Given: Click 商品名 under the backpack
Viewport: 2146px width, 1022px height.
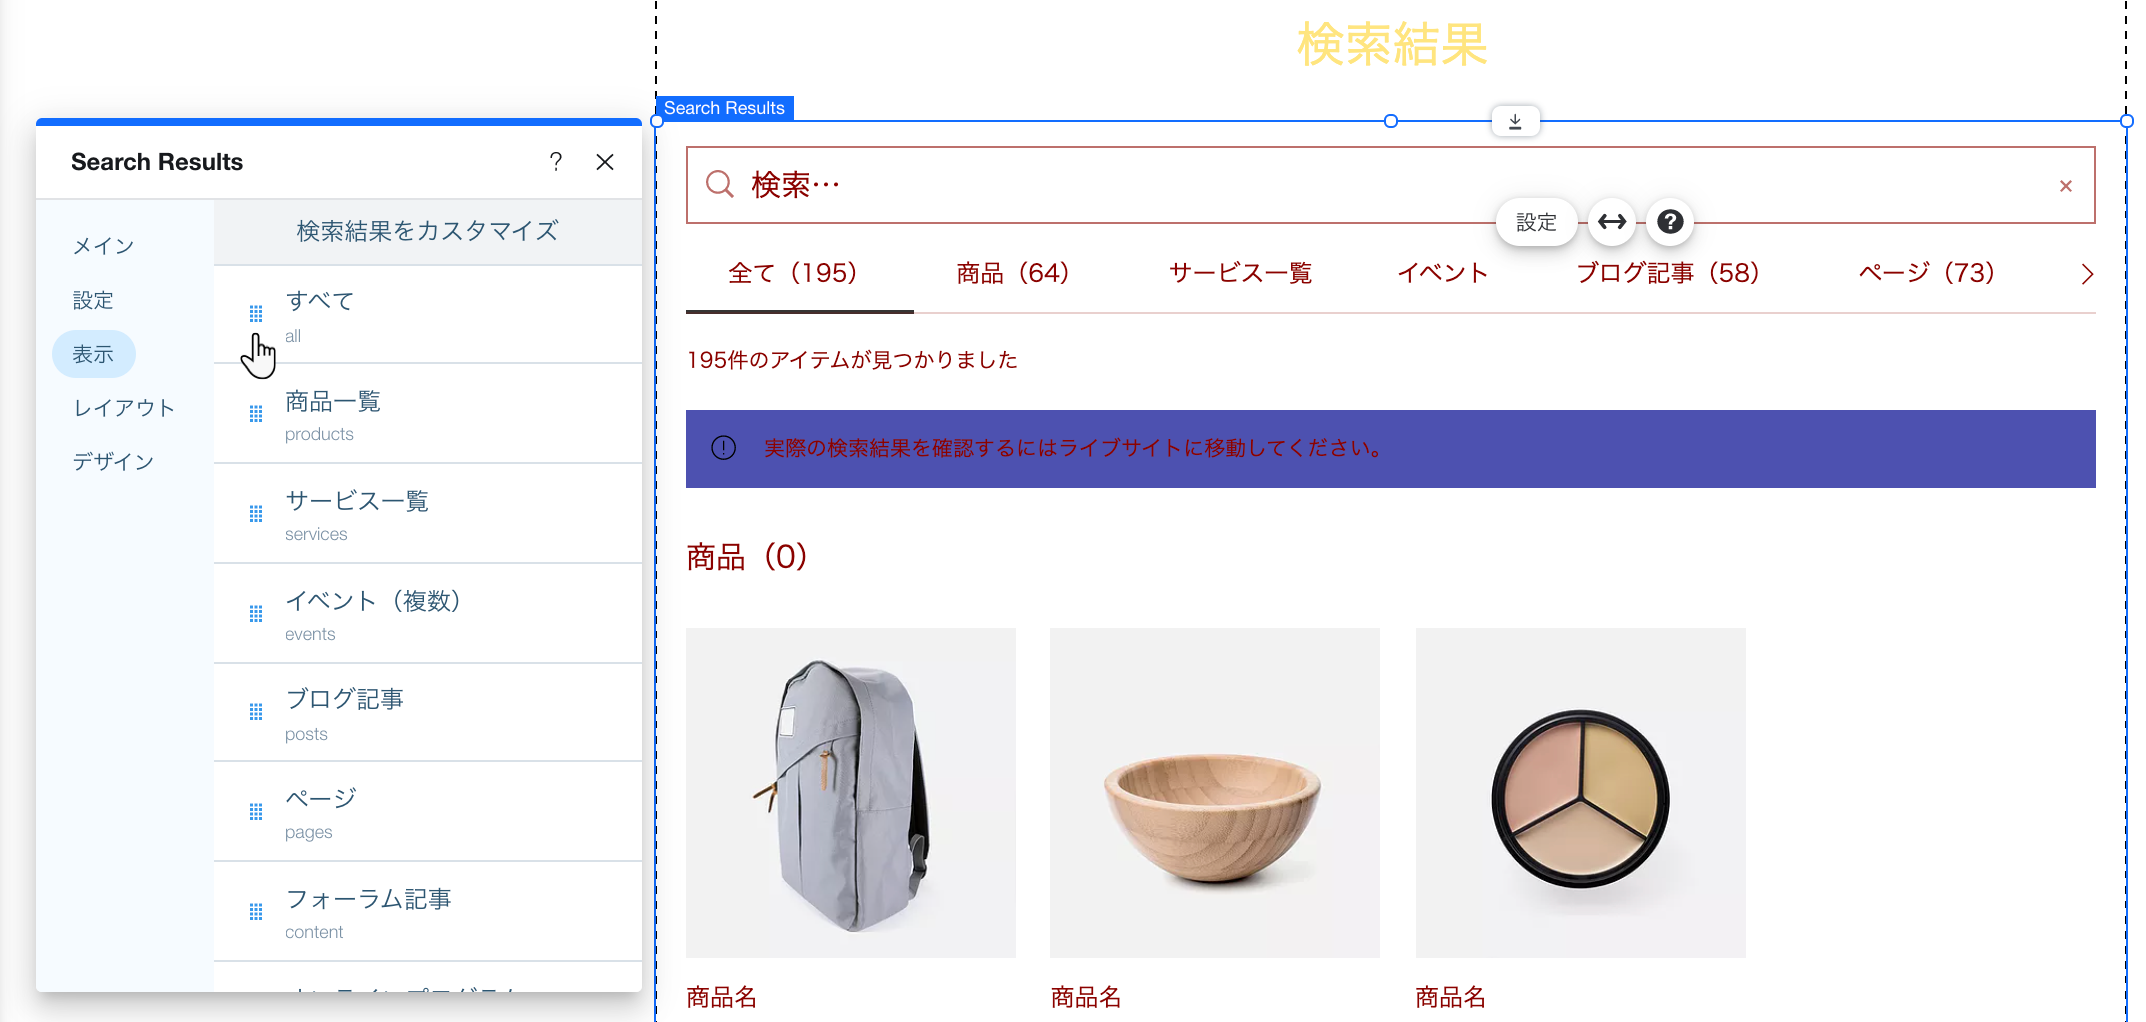Looking at the screenshot, I should tap(722, 997).
